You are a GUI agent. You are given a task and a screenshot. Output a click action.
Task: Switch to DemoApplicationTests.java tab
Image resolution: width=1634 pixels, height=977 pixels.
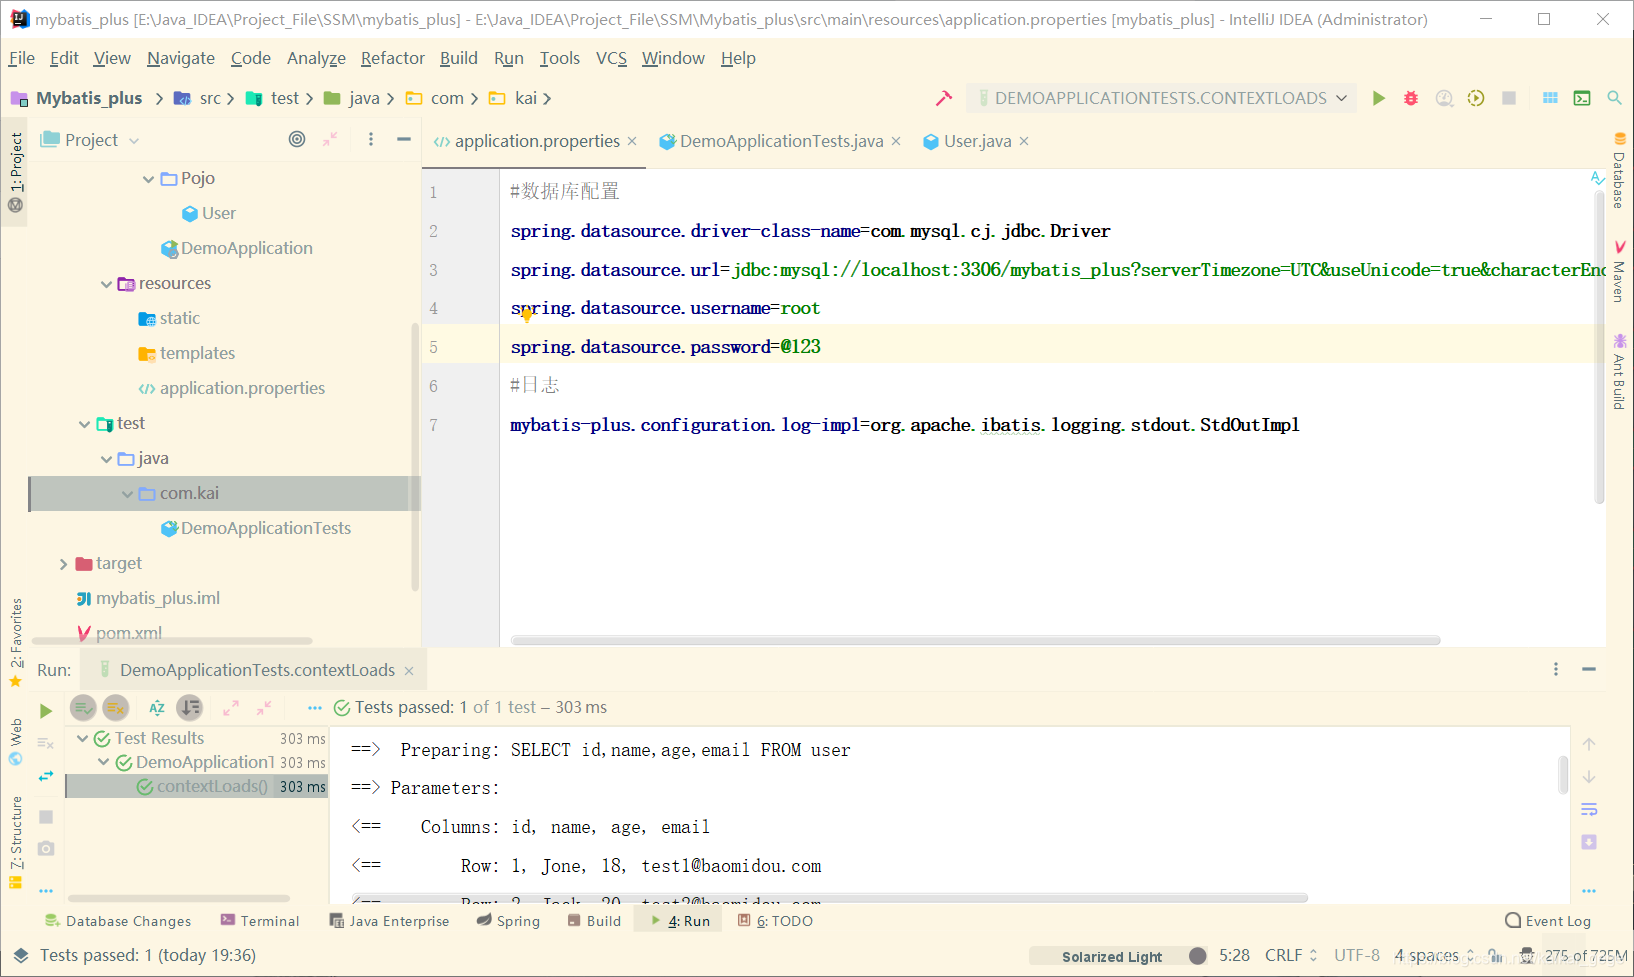(x=781, y=141)
